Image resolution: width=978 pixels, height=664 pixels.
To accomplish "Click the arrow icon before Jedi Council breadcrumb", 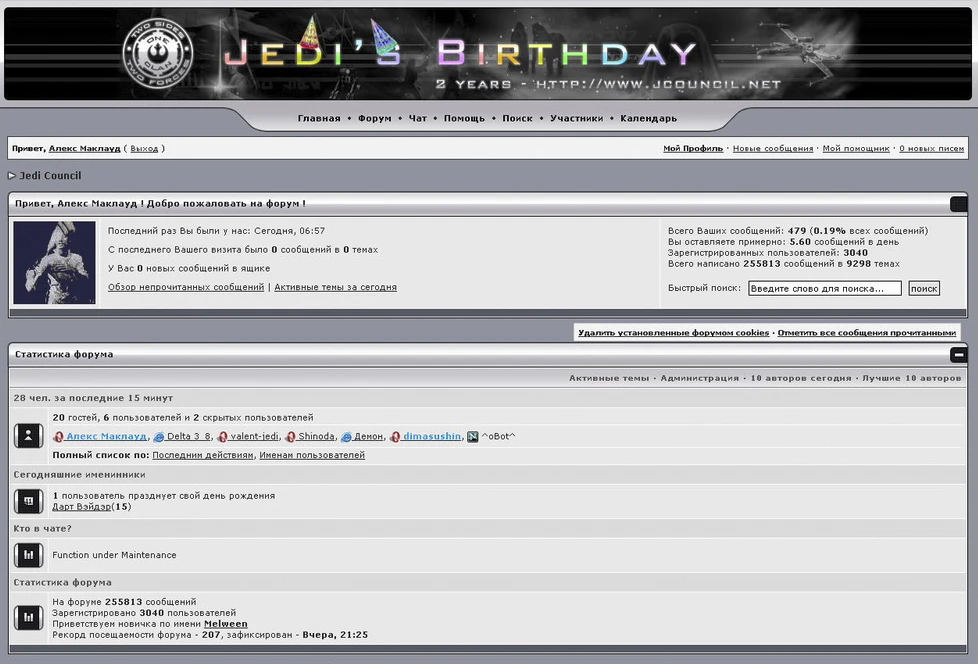I will pos(11,176).
